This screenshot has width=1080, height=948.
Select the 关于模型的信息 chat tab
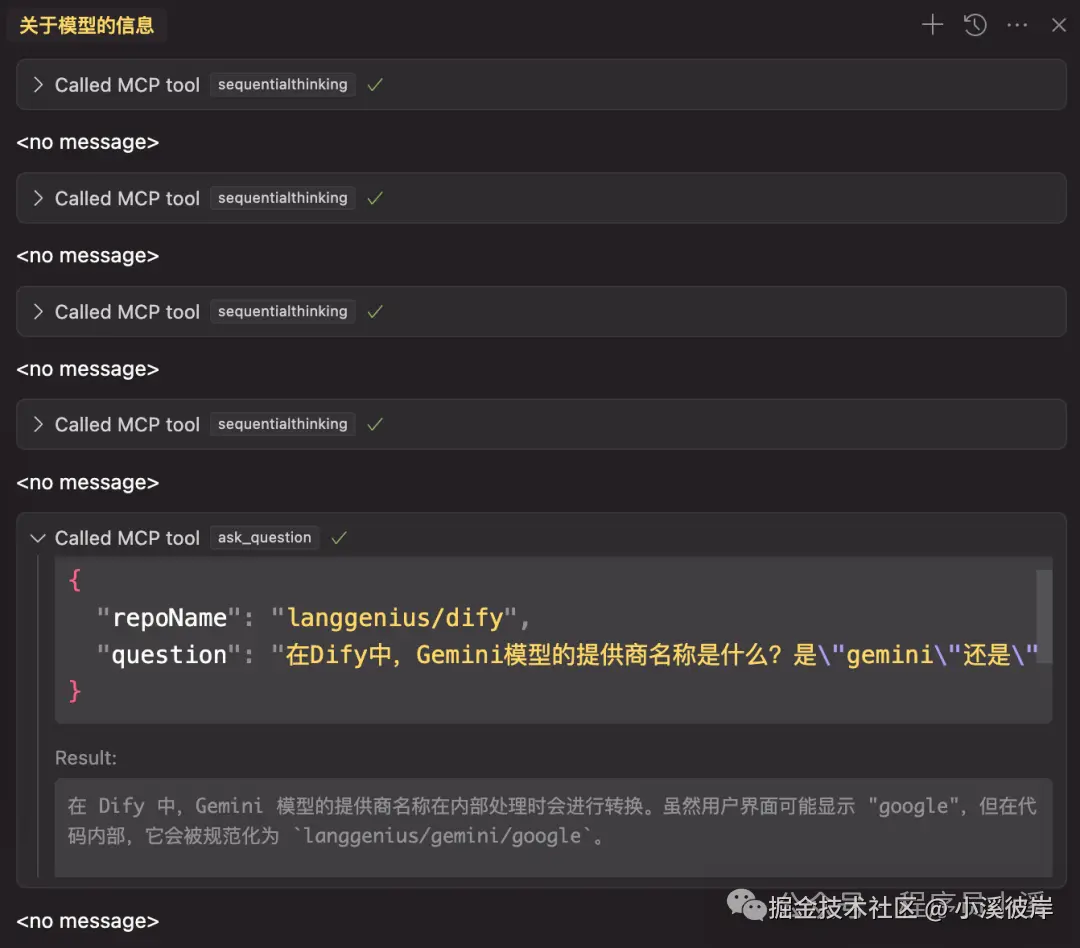coord(86,25)
